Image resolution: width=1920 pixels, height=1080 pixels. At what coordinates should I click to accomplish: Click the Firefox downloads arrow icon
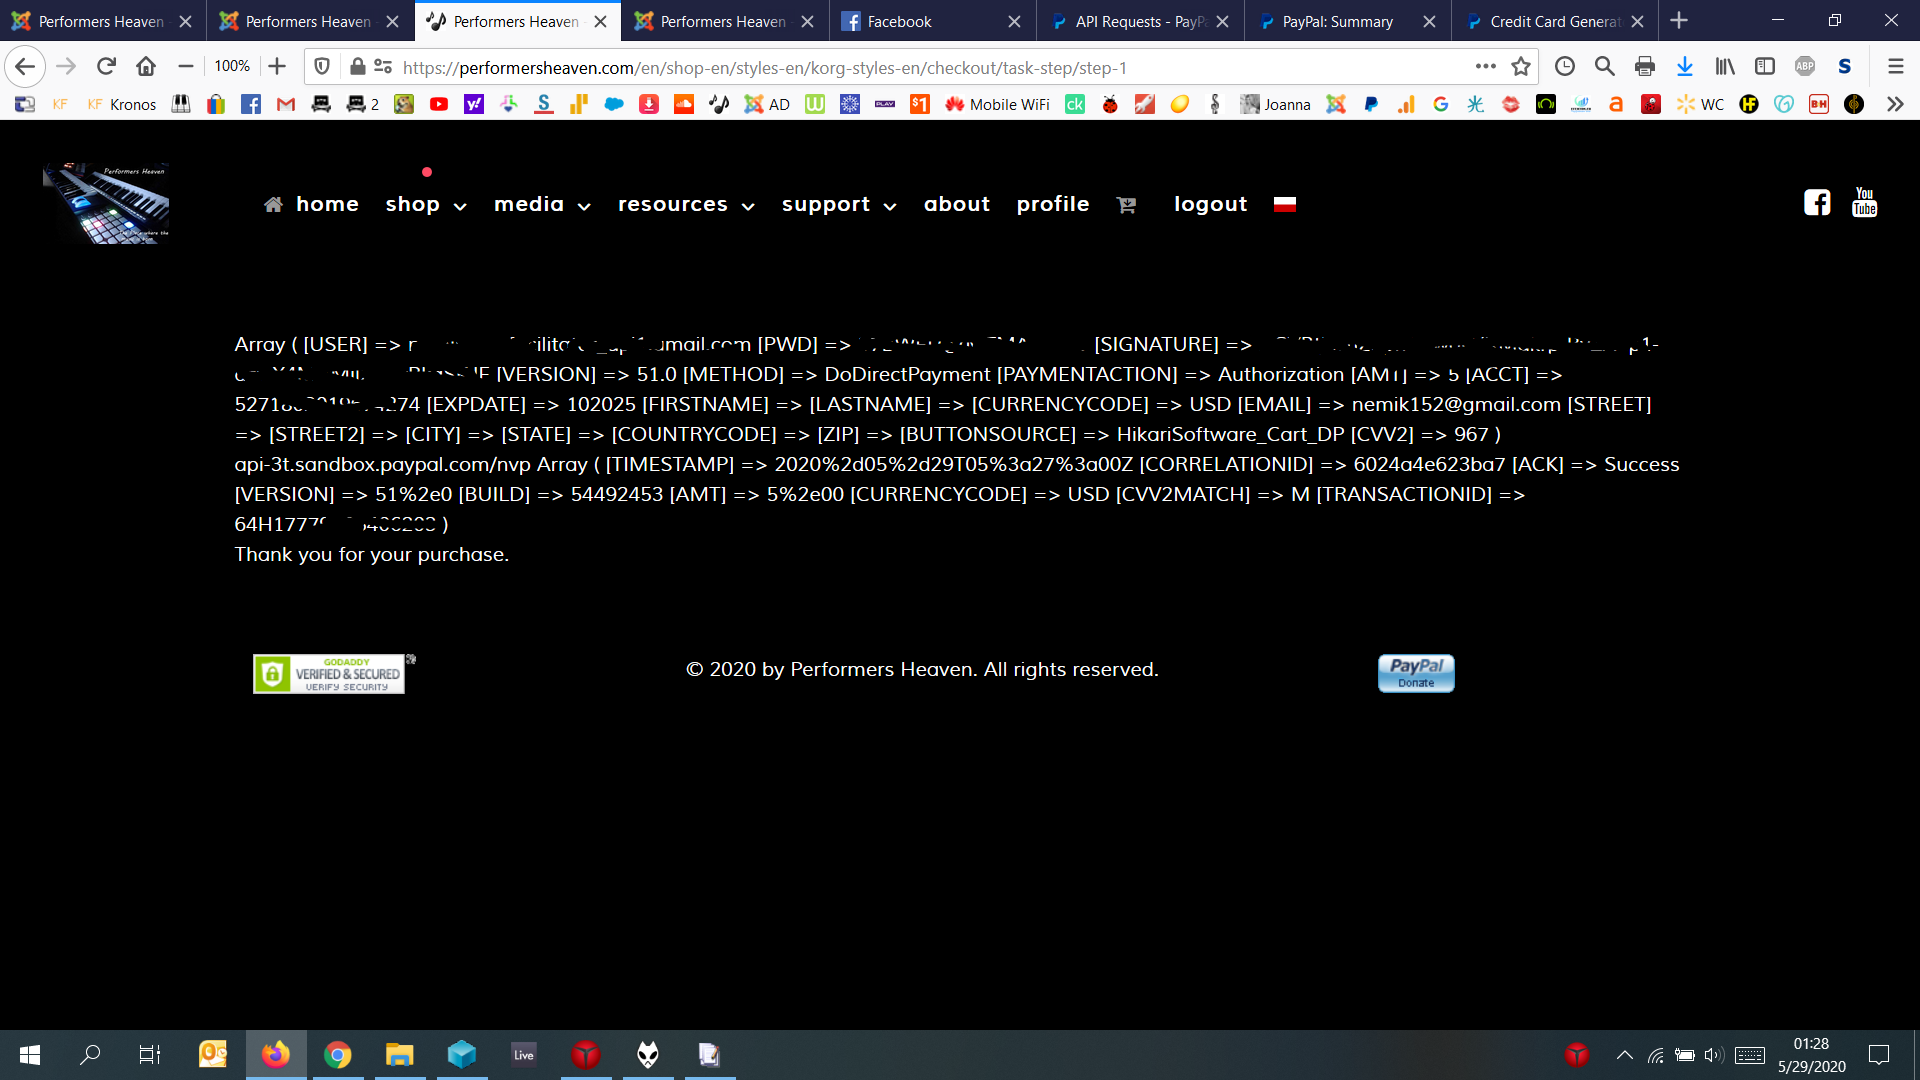click(x=1685, y=67)
